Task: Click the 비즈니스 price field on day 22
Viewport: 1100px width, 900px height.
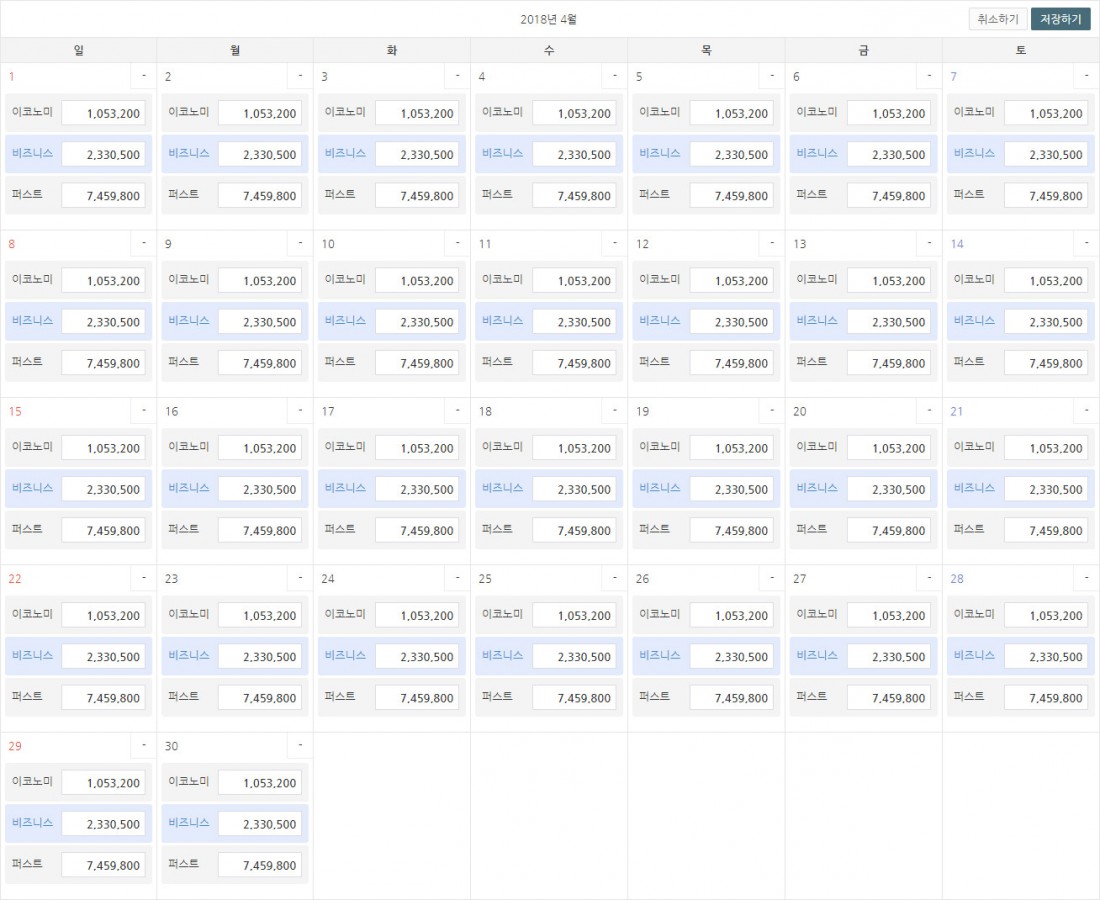Action: pos(103,657)
